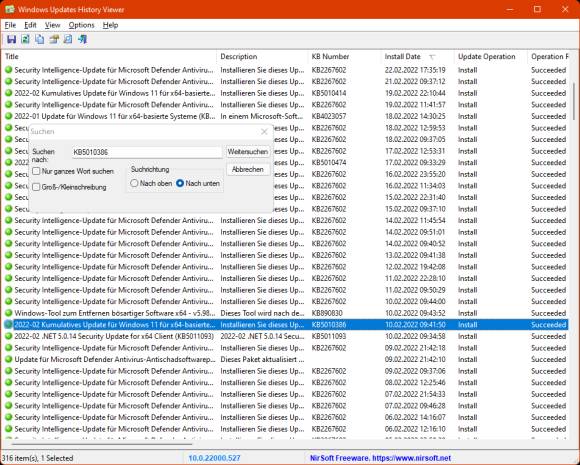Click the KB5010414 cell
580x465 pixels.
click(329, 93)
